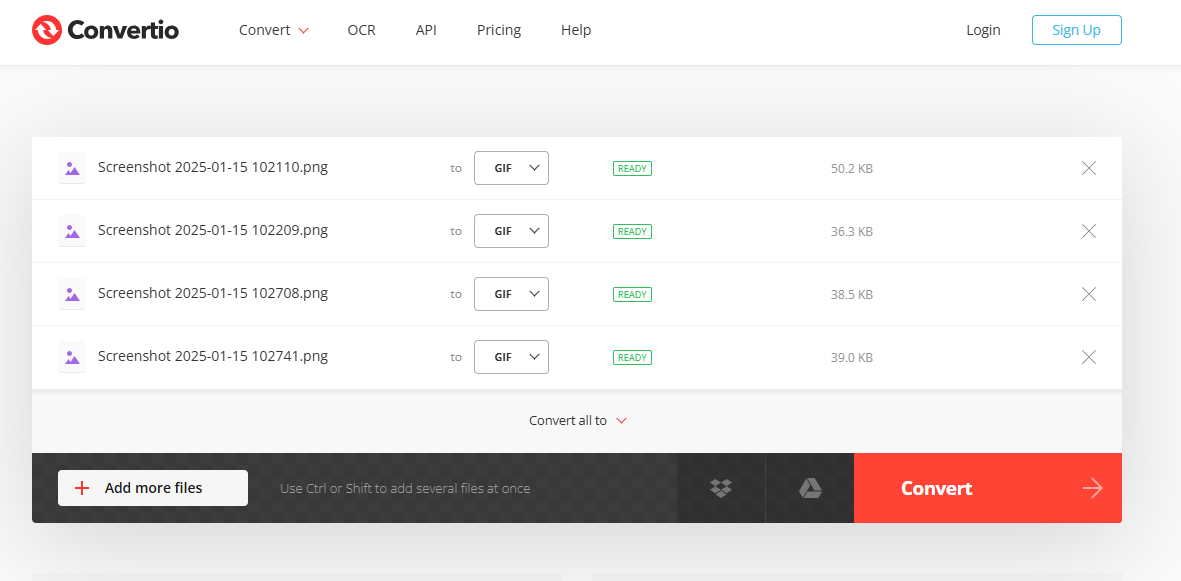Click READY status of 102741.png
Screen dimensions: 1181x581
pyautogui.click(x=632, y=357)
